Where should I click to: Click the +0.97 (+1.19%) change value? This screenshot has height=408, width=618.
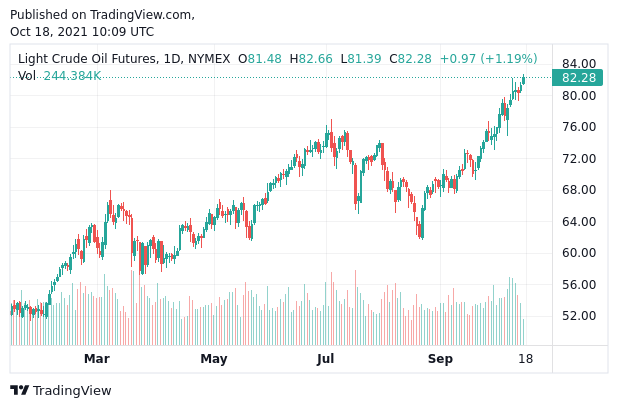tap(489, 59)
